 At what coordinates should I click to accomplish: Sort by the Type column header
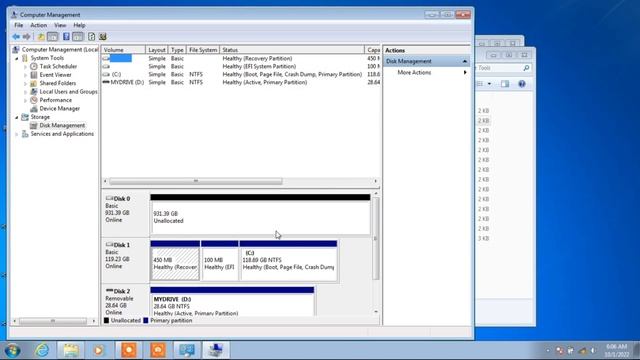[x=177, y=50]
